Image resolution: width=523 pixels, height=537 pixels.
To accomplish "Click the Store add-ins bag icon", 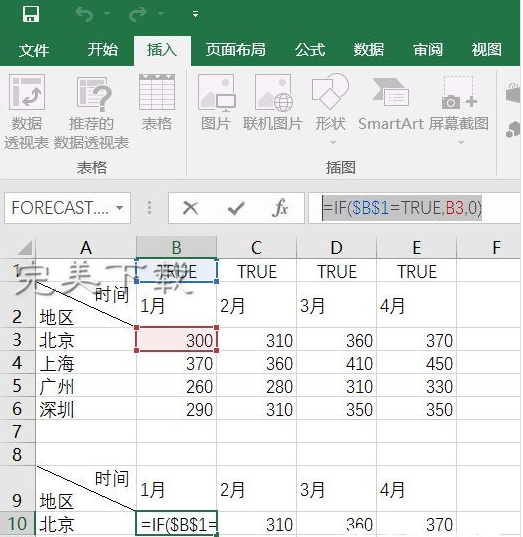I will [x=513, y=92].
